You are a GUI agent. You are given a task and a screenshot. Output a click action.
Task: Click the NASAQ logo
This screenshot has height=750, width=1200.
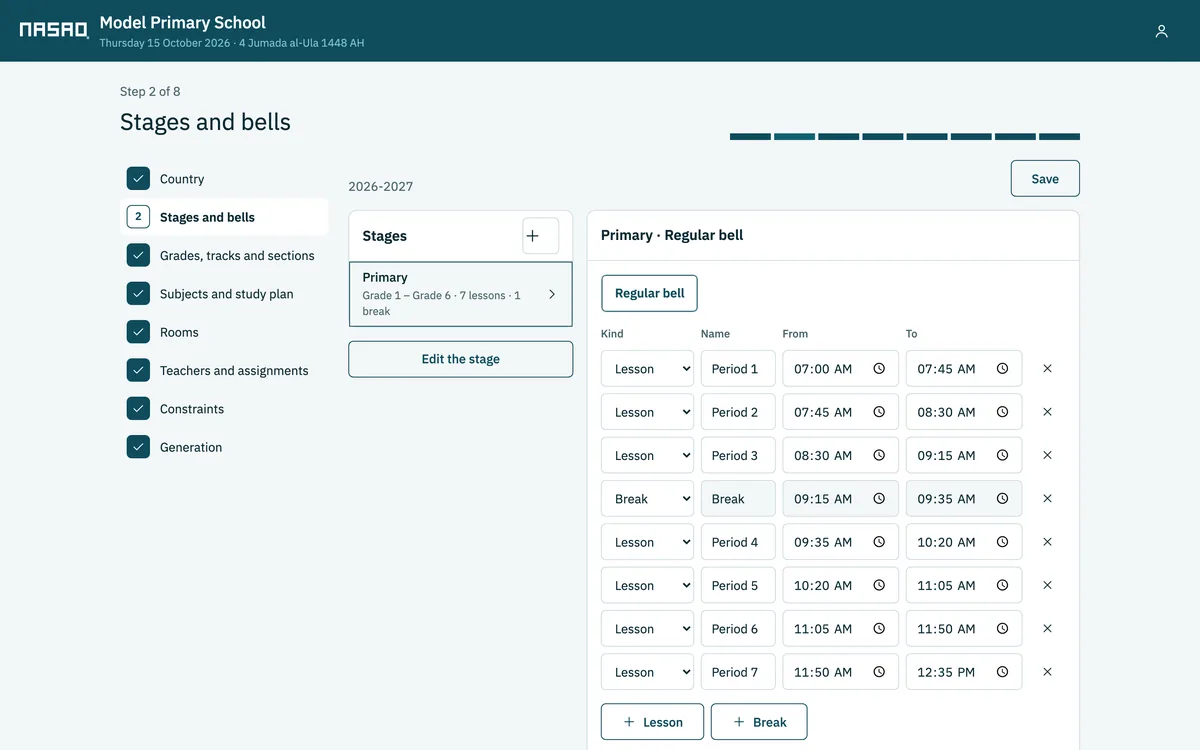(x=54, y=30)
